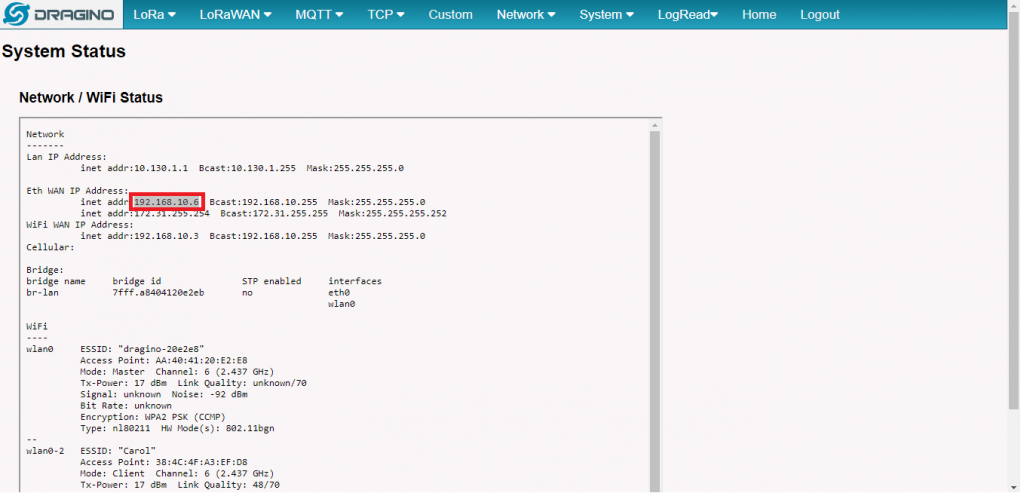Expand the TCP menu
Image resolution: width=1030 pixels, height=493 pixels.
click(386, 15)
